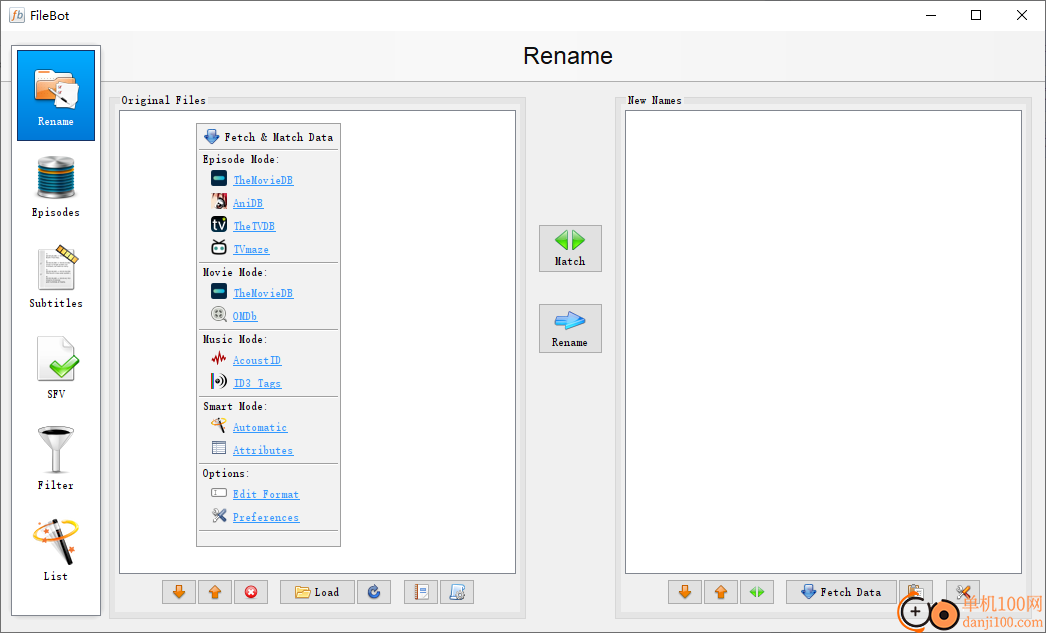Load files with the folder button
Image resolution: width=1046 pixels, height=633 pixels.
[x=317, y=592]
